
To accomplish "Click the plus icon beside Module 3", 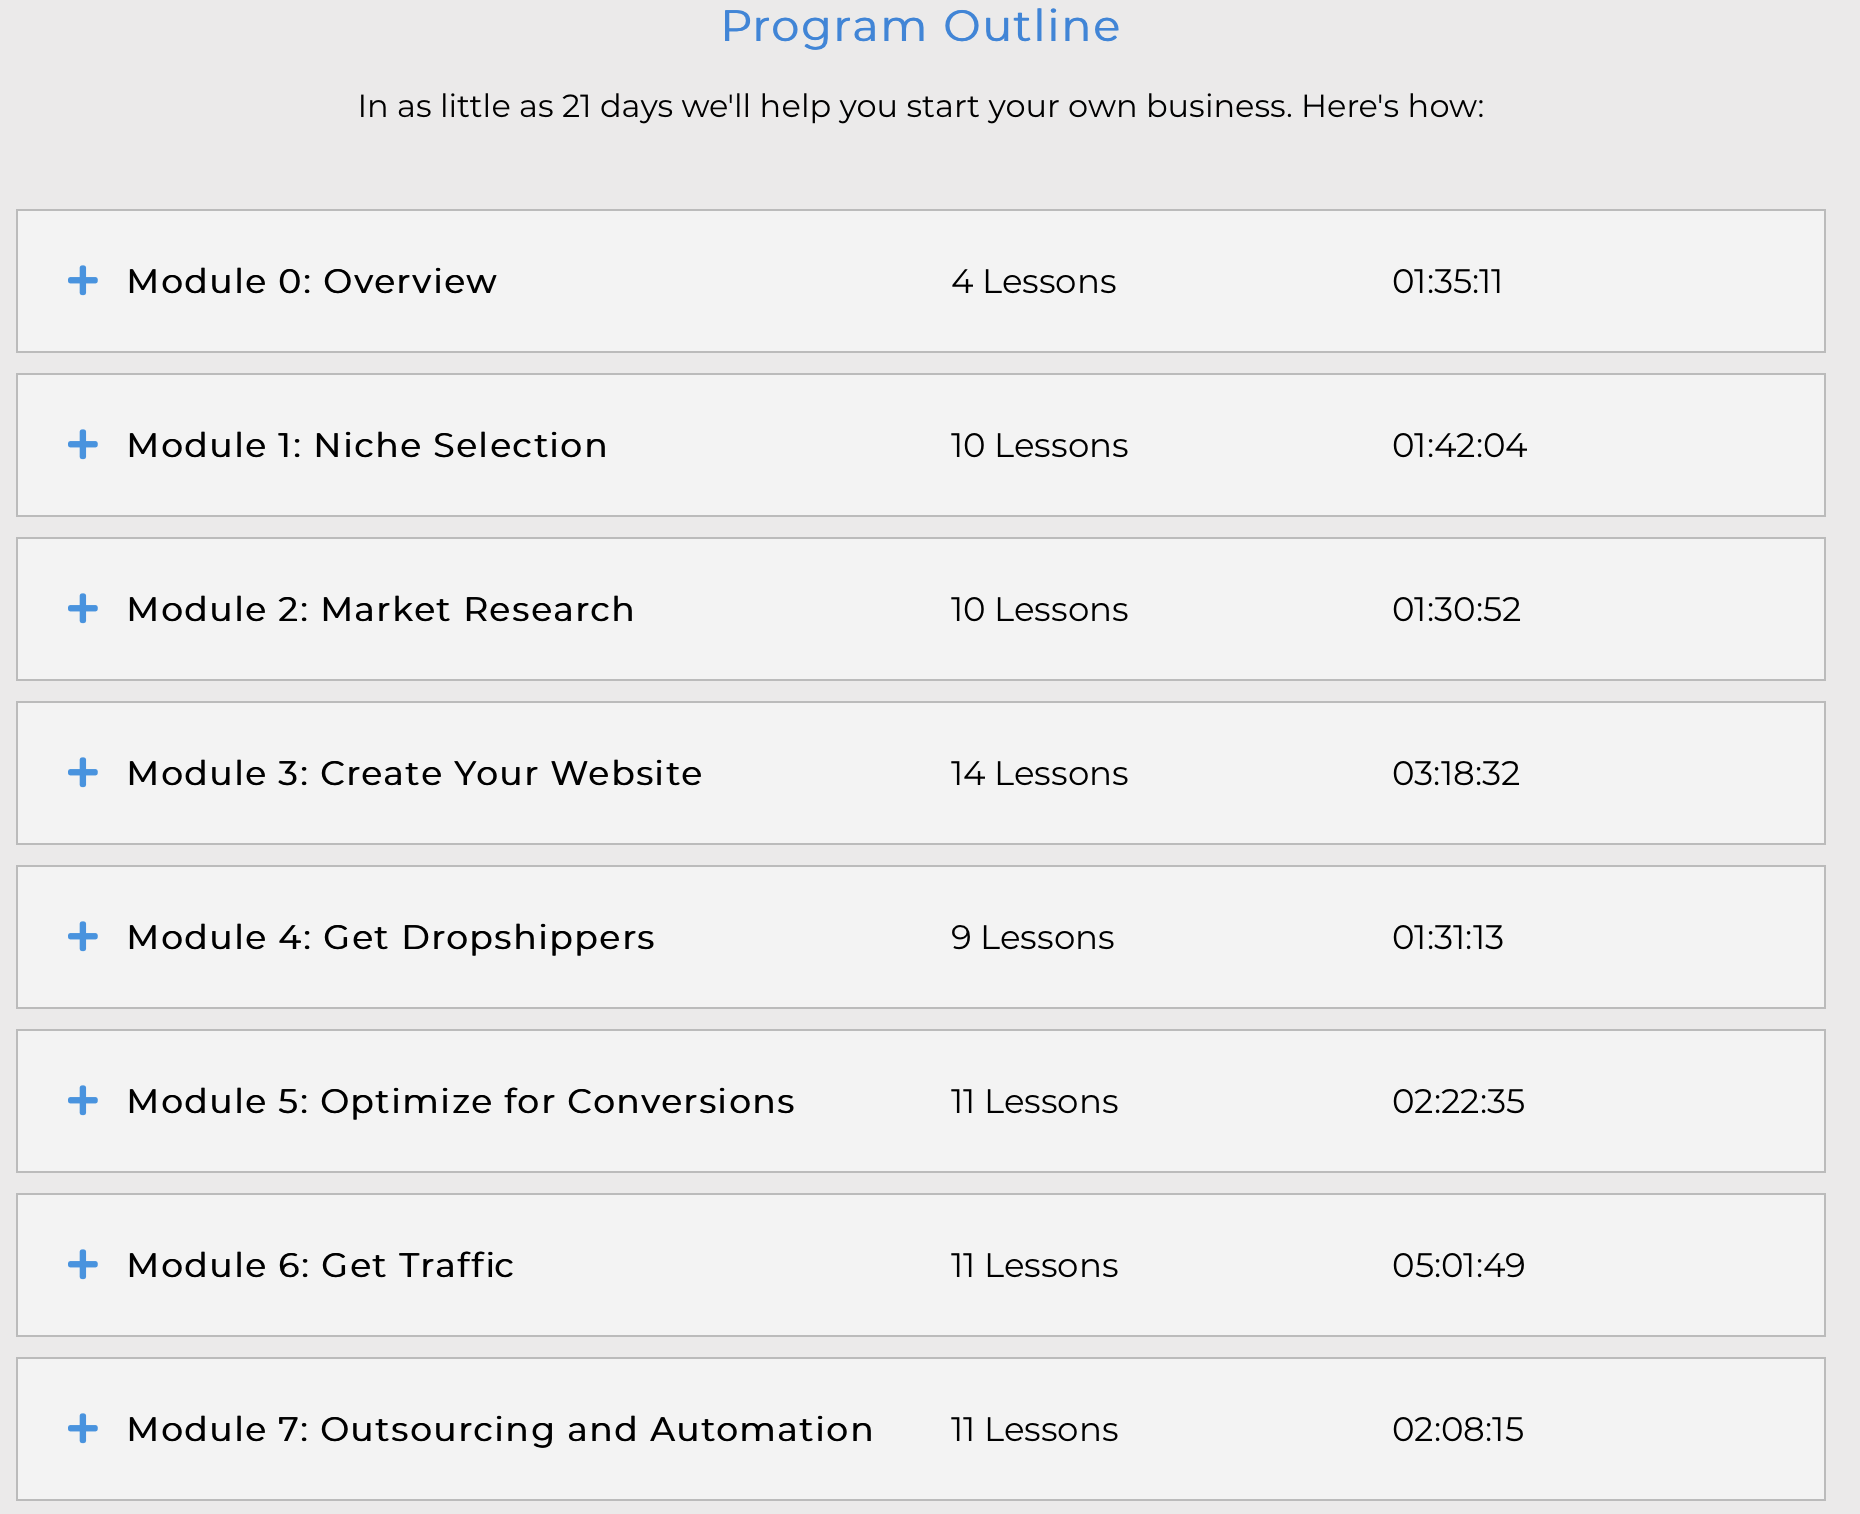I will click(x=84, y=773).
